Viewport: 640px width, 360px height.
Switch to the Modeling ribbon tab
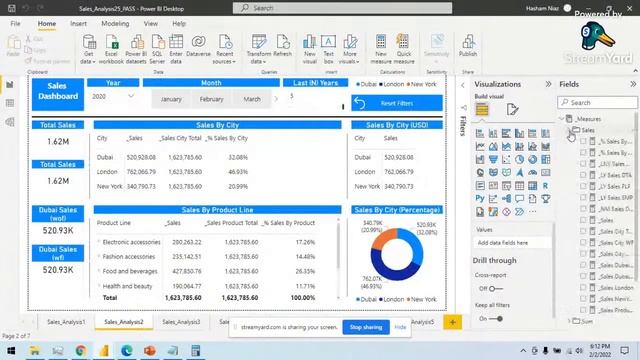point(115,24)
